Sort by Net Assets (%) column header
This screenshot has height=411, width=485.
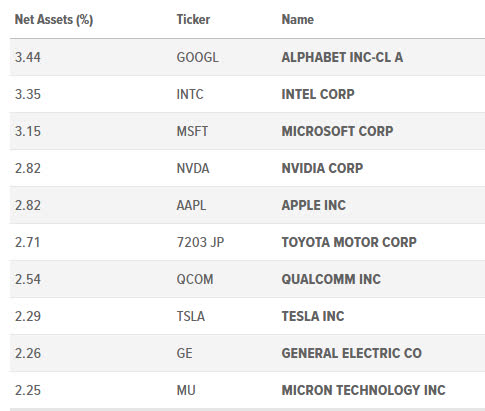click(54, 20)
